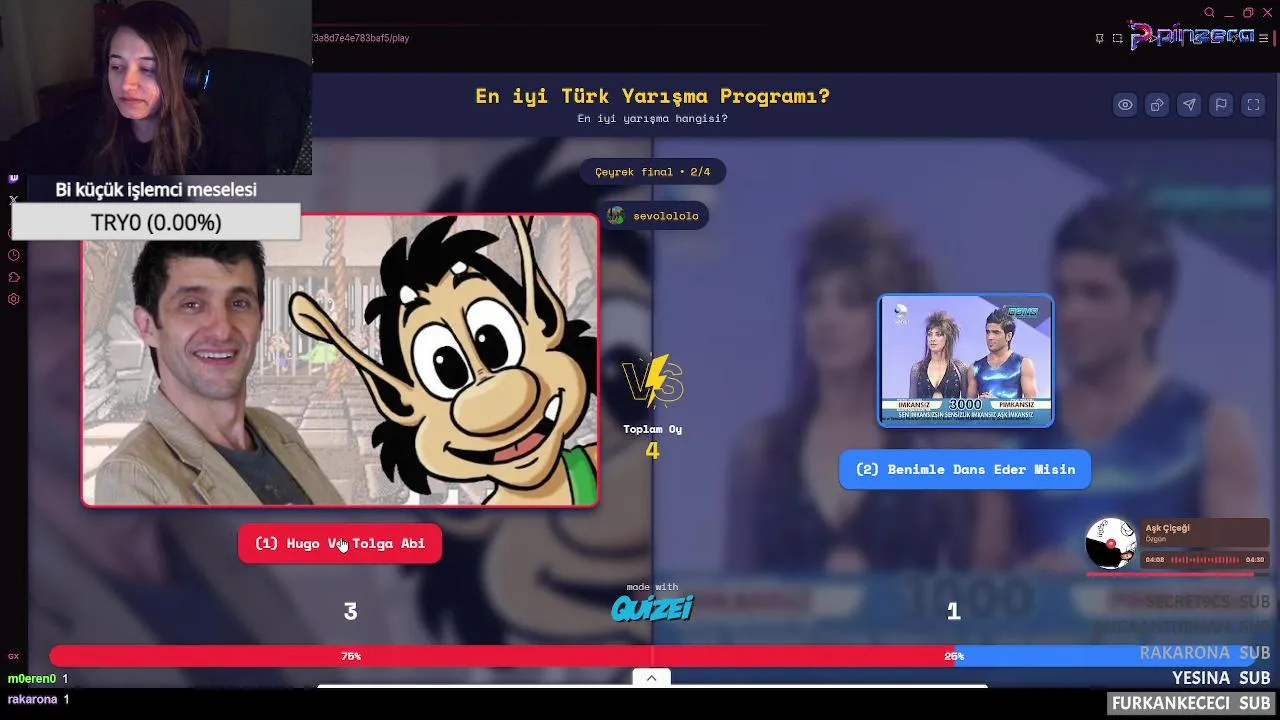Click the quiz title En iyi Türk Yarışma Programı?

click(x=653, y=96)
